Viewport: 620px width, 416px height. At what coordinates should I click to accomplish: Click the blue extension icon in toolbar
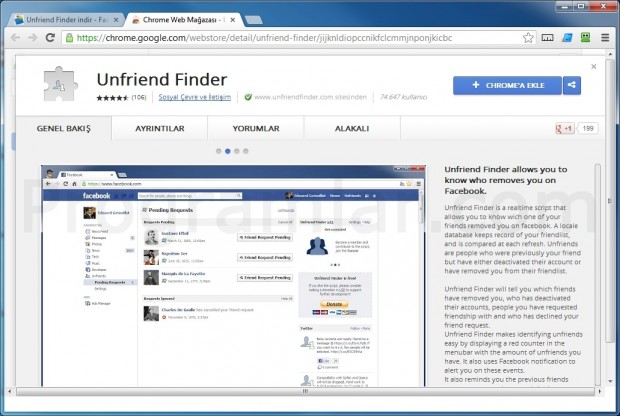point(566,38)
